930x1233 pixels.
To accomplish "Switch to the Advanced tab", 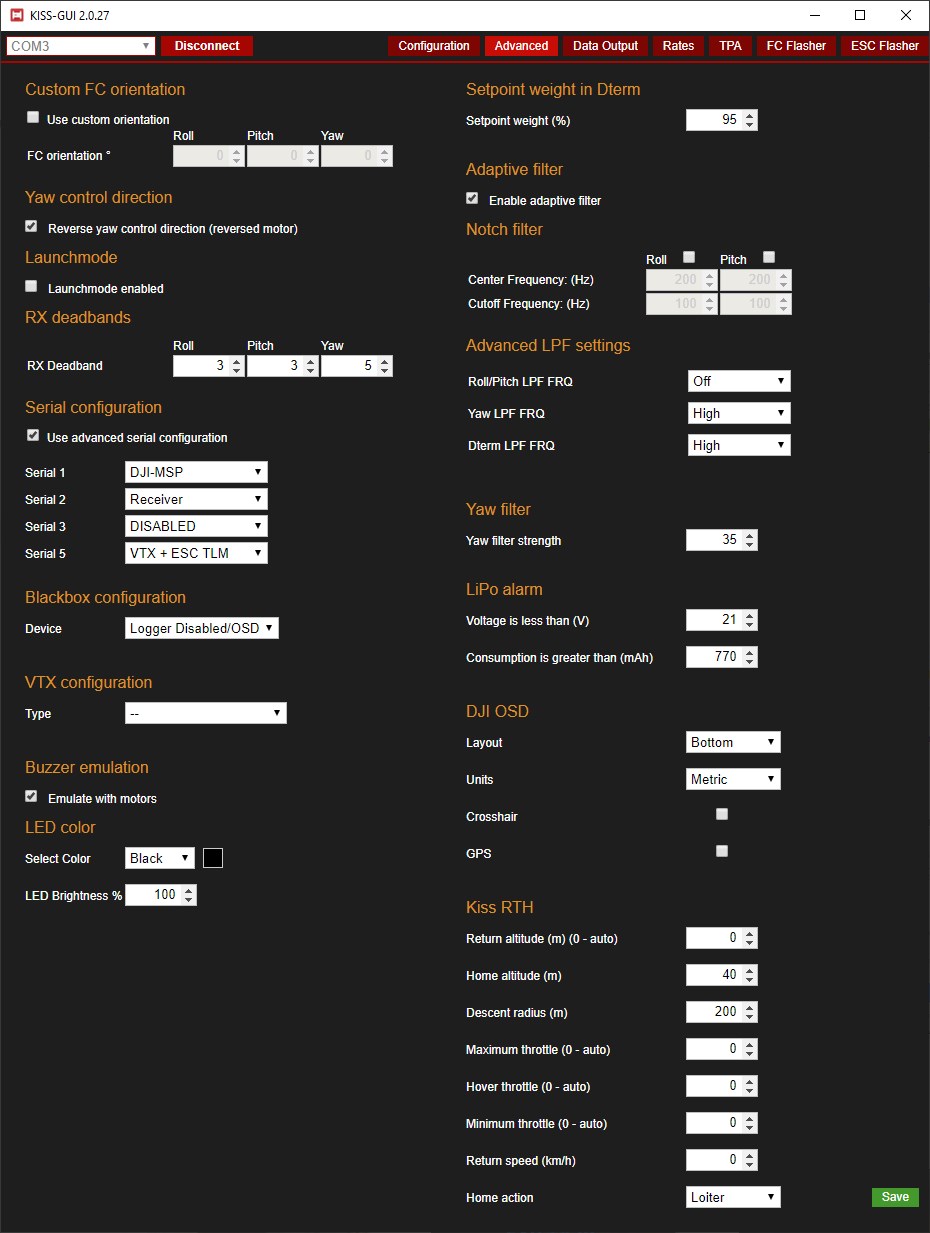I will (x=521, y=46).
